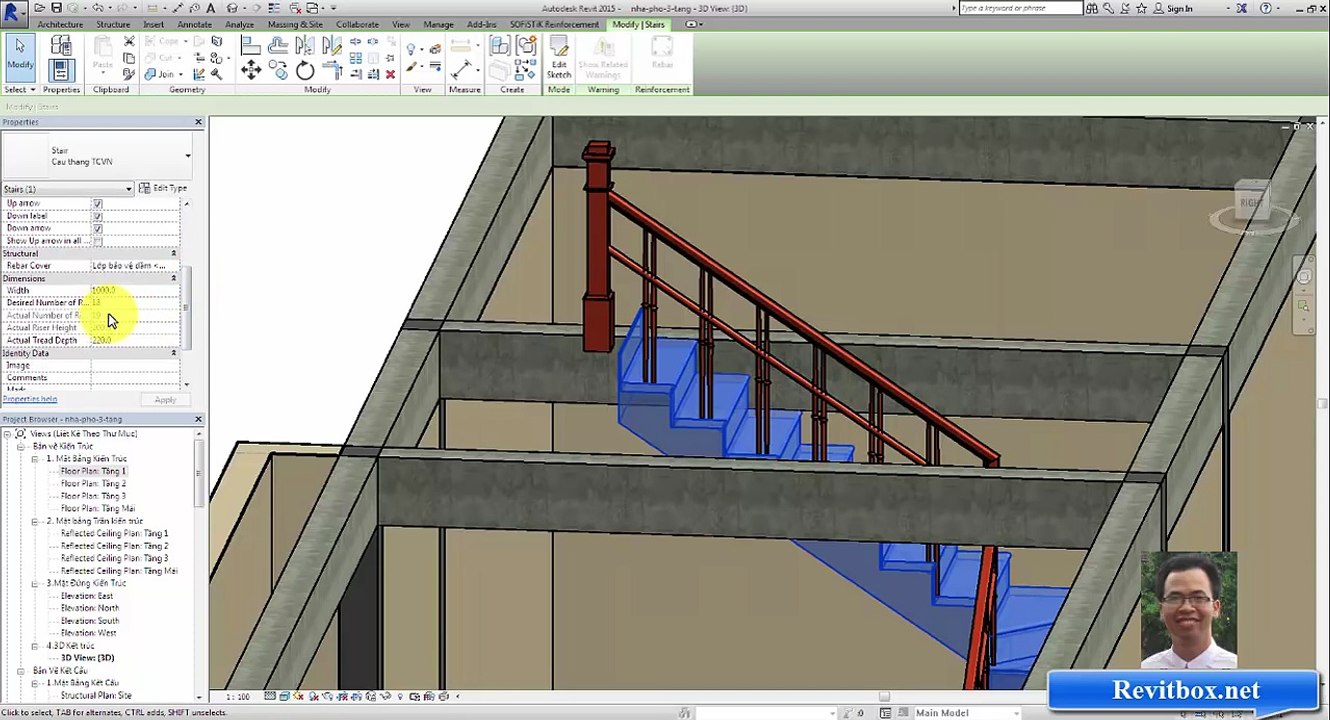Select Floor Plan: Tầng 2 in browser
The image size is (1330, 720).
tap(93, 484)
